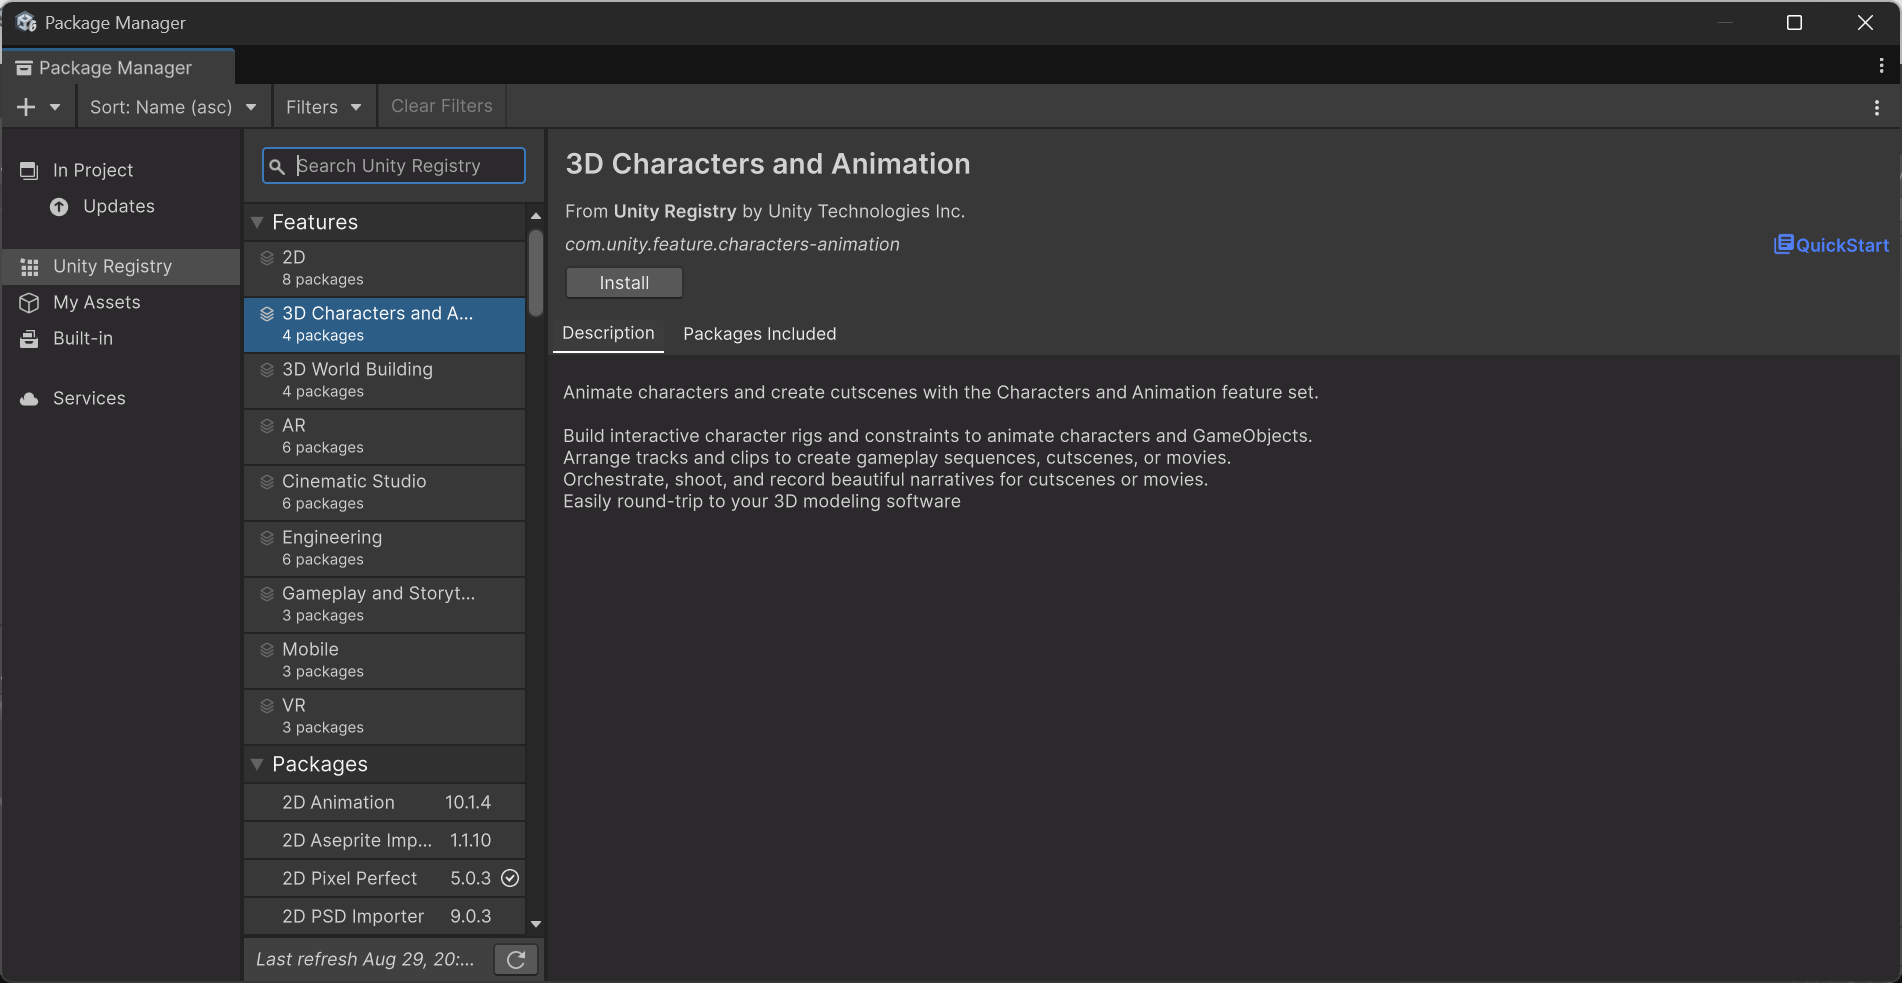
Task: Select the Mobile feature name
Action: tap(310, 649)
